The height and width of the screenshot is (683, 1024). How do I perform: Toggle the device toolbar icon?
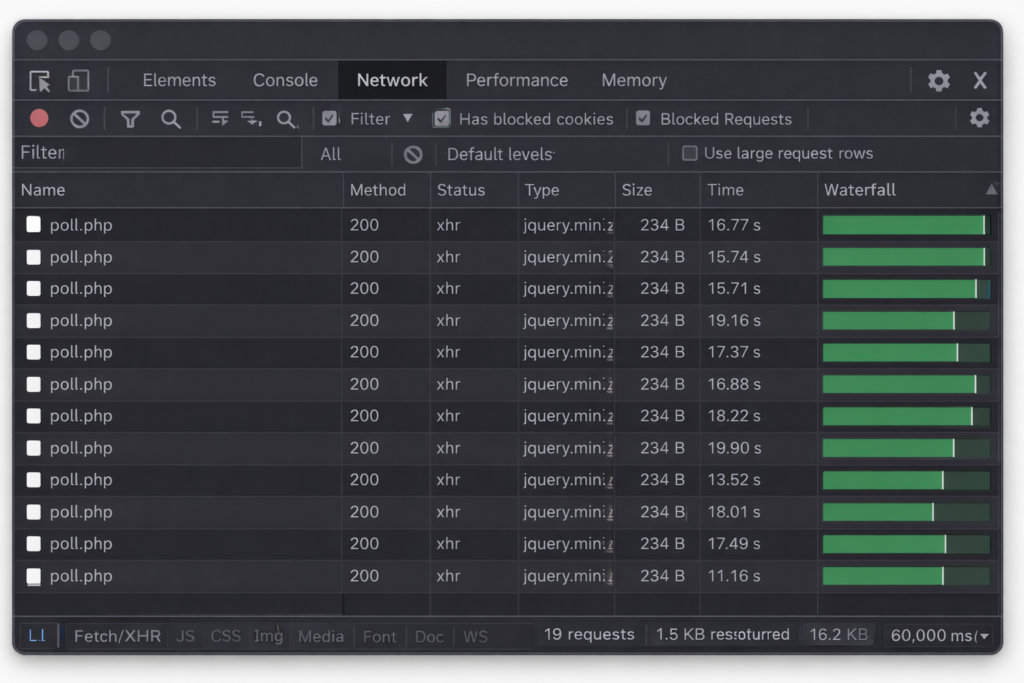[x=78, y=81]
